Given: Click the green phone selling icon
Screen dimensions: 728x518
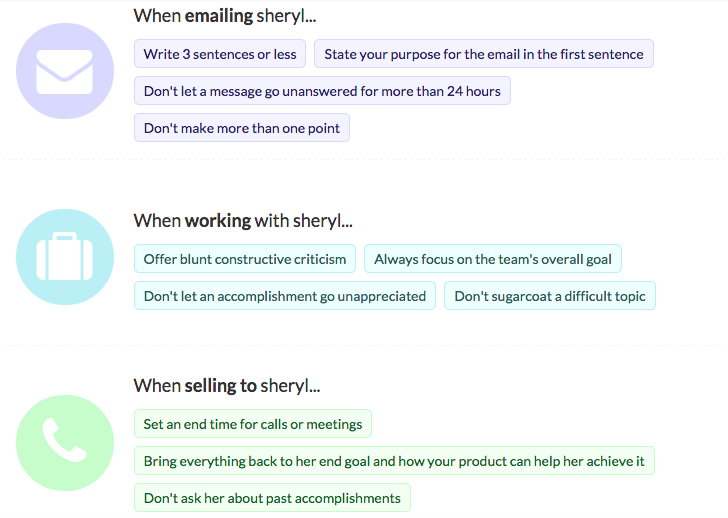Looking at the screenshot, I should point(64,442).
